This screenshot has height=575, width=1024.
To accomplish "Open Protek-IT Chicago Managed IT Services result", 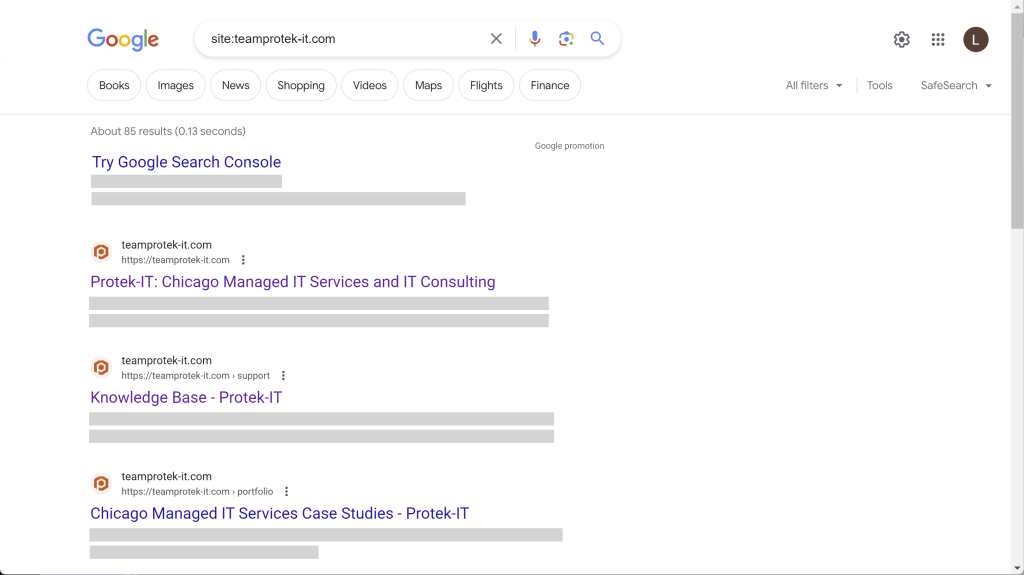I will coord(293,282).
